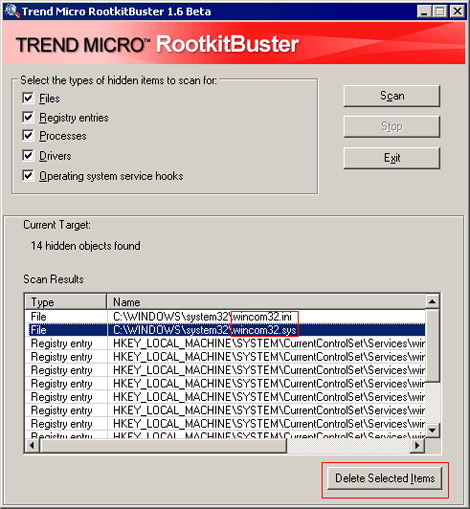Uncheck Operating system service hooks

click(x=28, y=175)
